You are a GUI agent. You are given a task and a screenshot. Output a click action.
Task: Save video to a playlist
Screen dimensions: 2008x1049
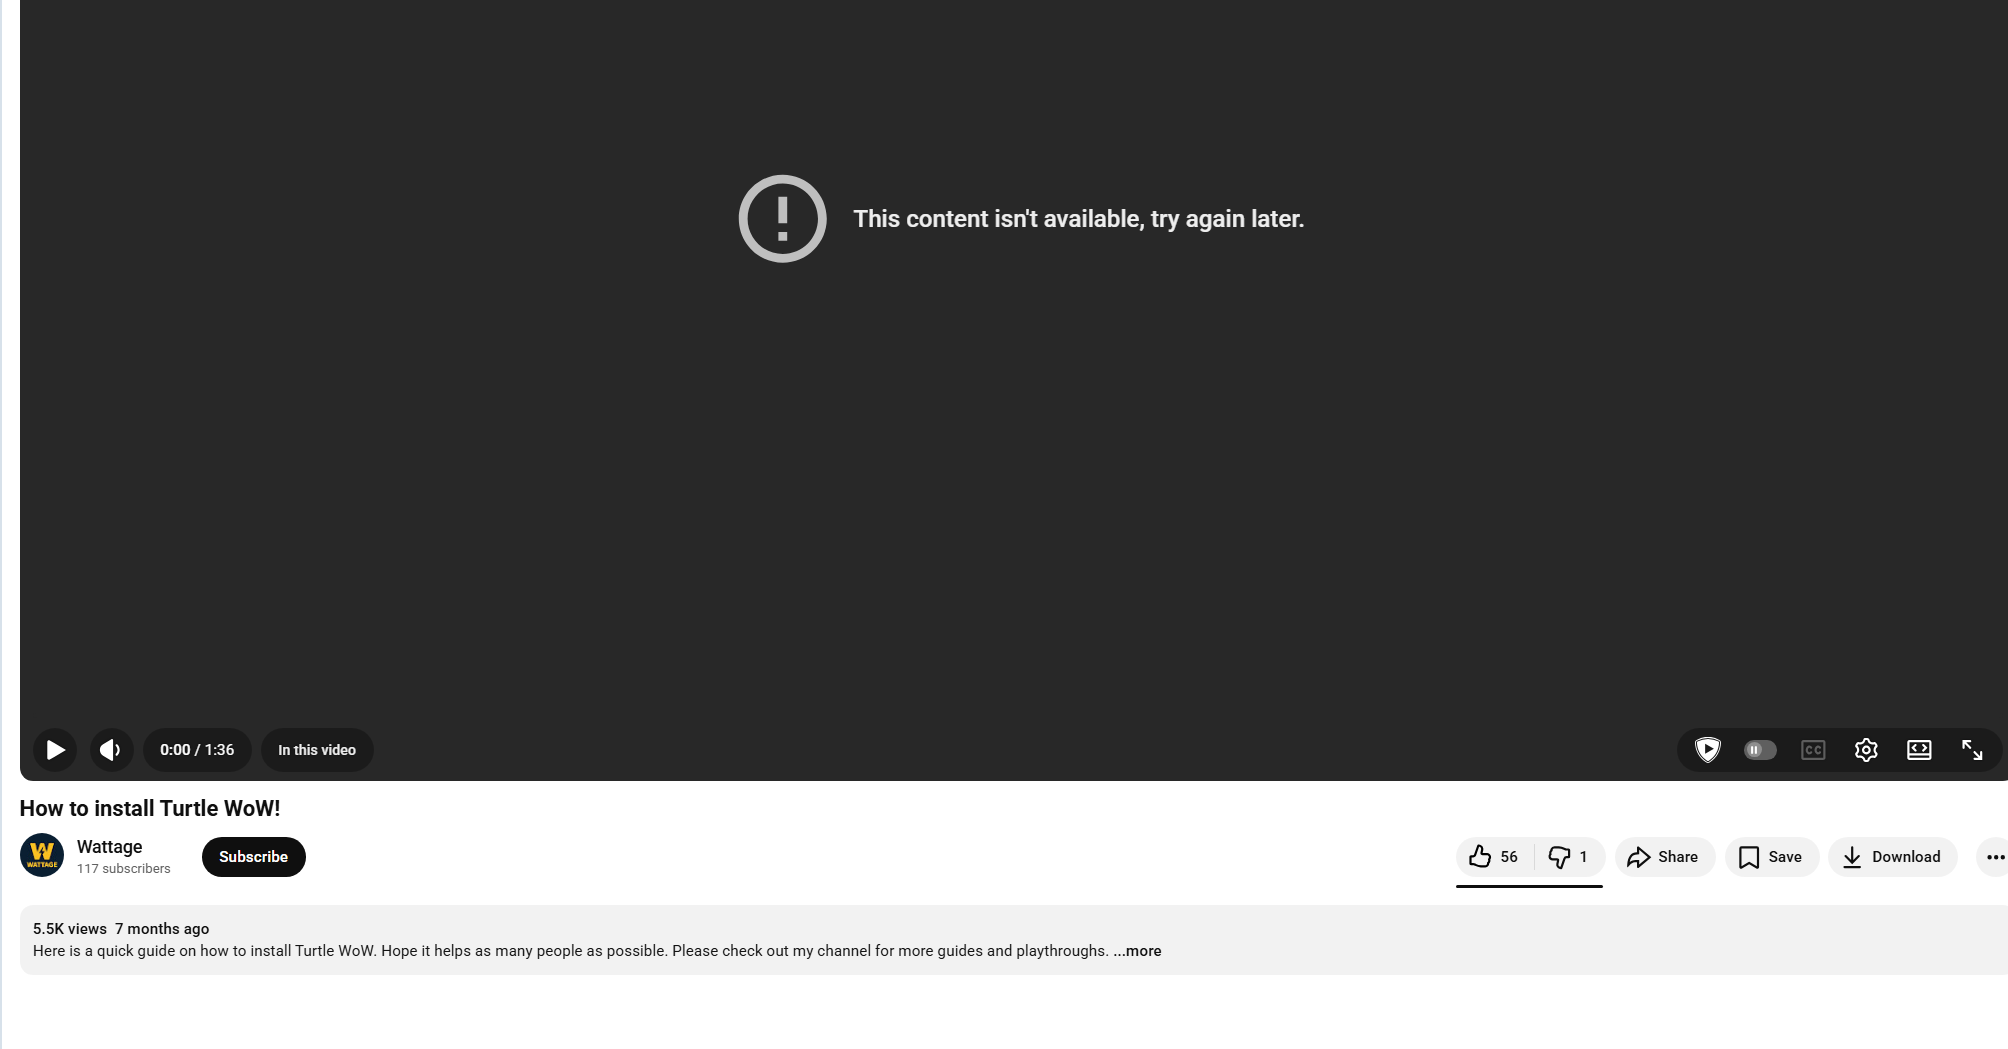[x=1771, y=857]
